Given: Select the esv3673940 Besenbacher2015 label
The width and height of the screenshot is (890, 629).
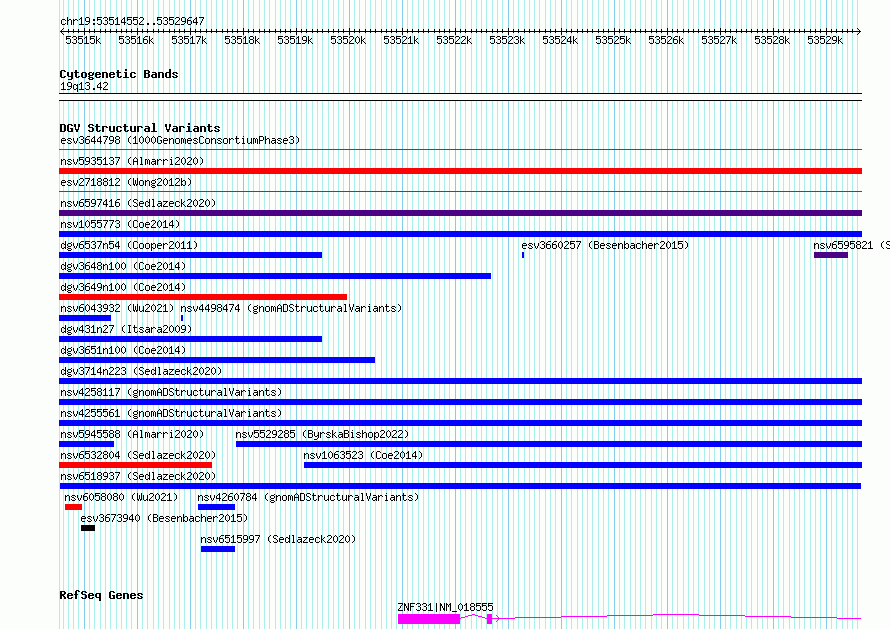Looking at the screenshot, I should click(x=164, y=518).
